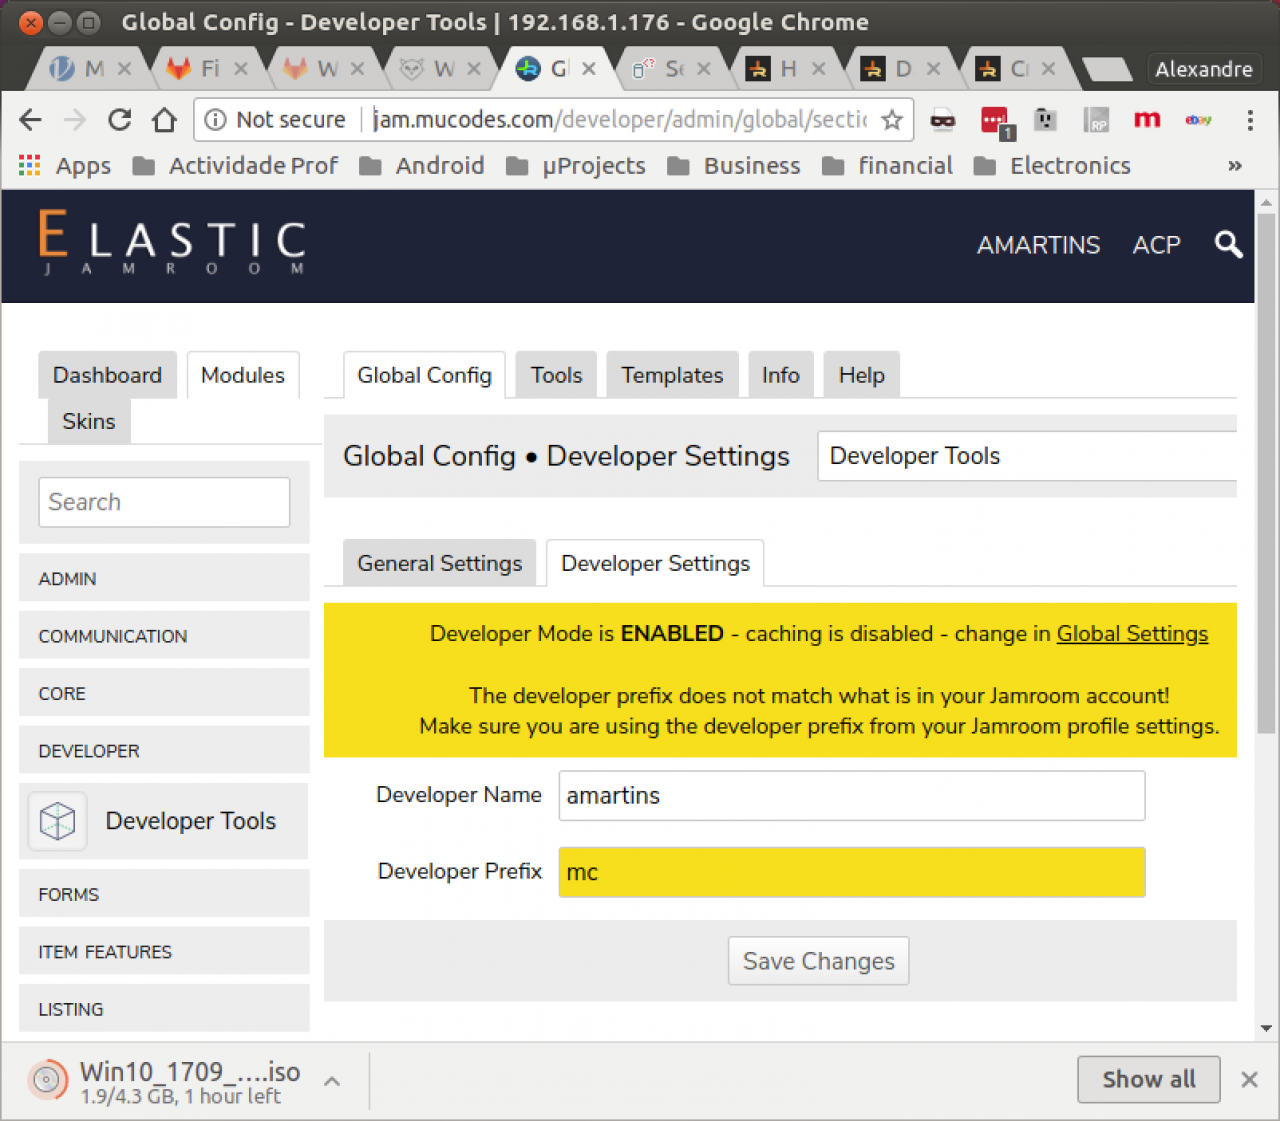
Task: Open a new browser tab
Action: tap(1107, 69)
